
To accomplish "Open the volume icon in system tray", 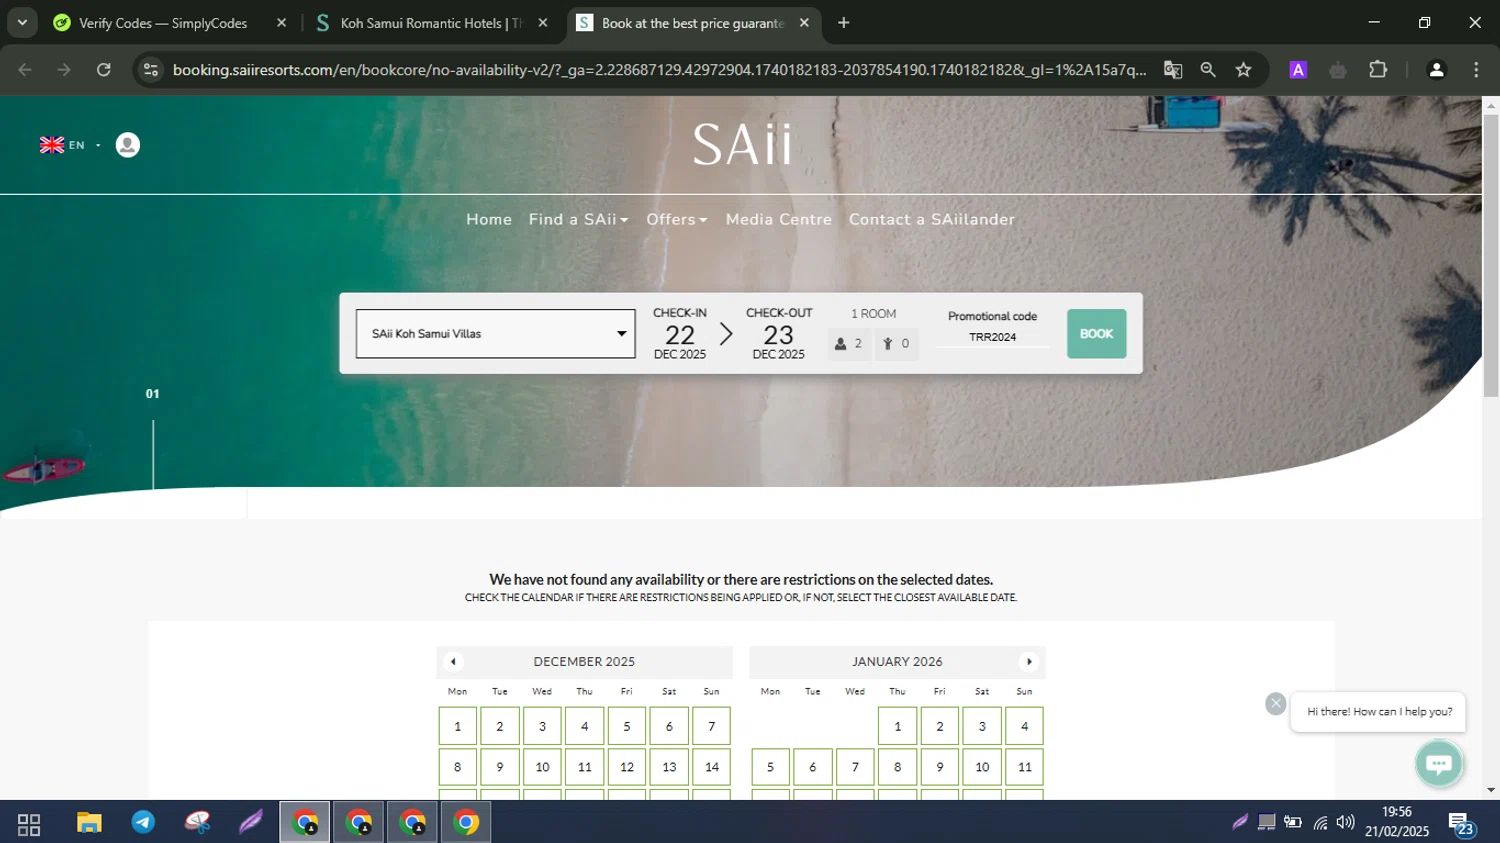I will [x=1346, y=823].
